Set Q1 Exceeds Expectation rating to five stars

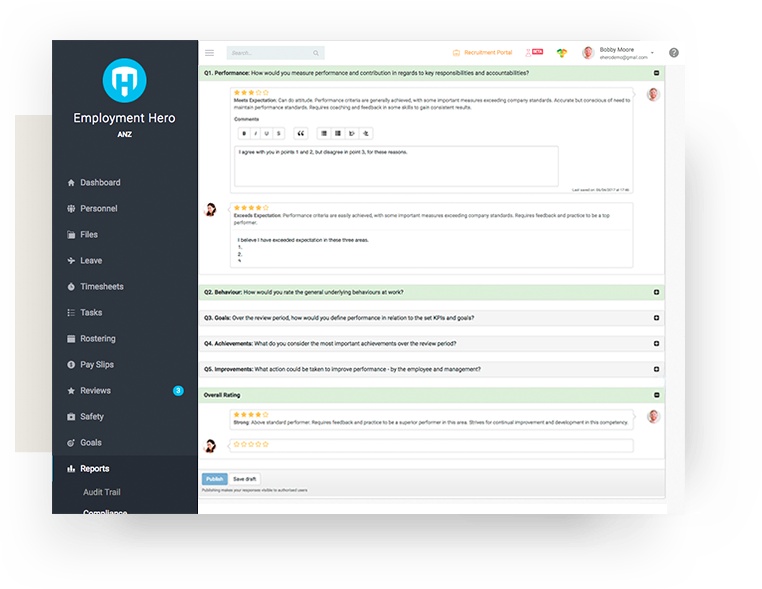coord(266,208)
